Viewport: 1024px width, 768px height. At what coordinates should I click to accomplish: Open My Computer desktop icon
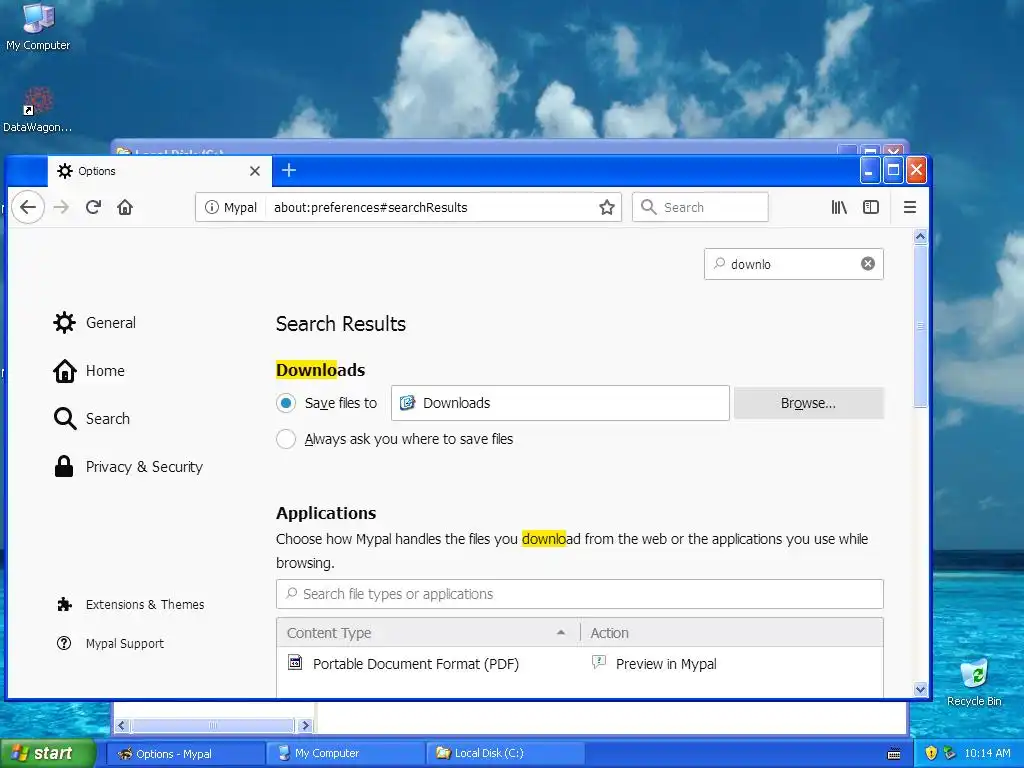[38, 27]
